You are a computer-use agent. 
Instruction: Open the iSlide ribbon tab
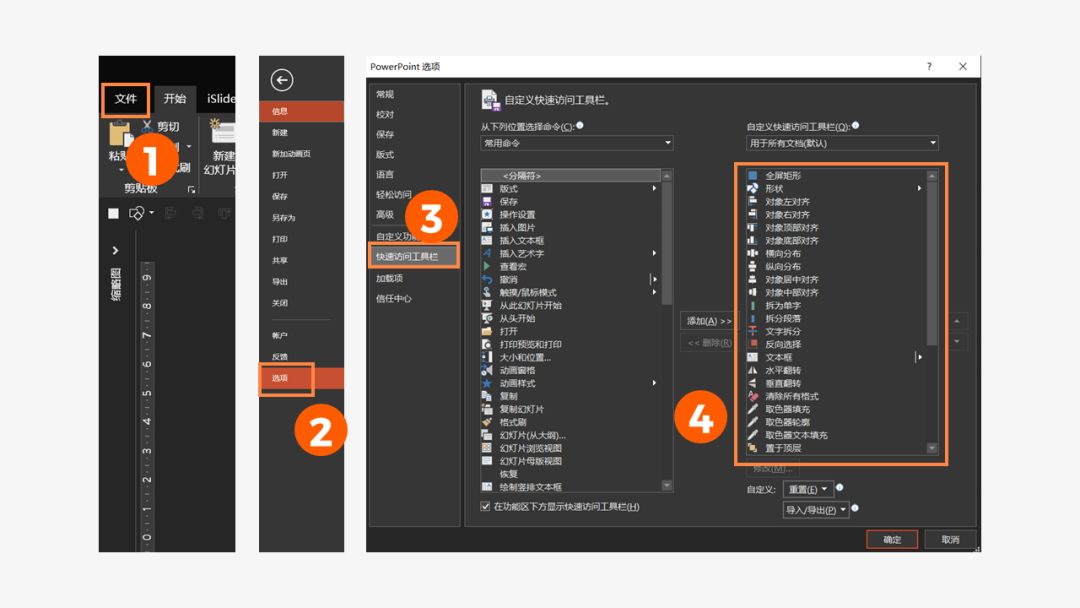click(220, 99)
